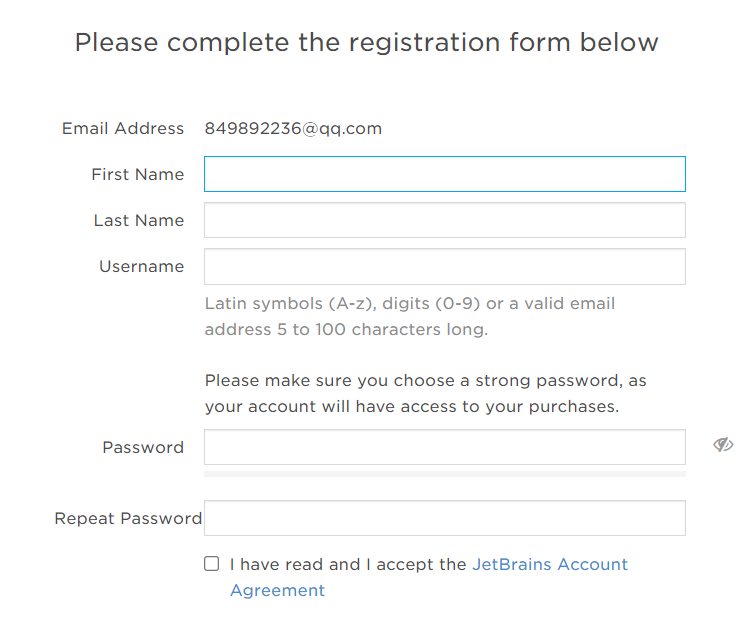Click the Last Name label

click(139, 220)
